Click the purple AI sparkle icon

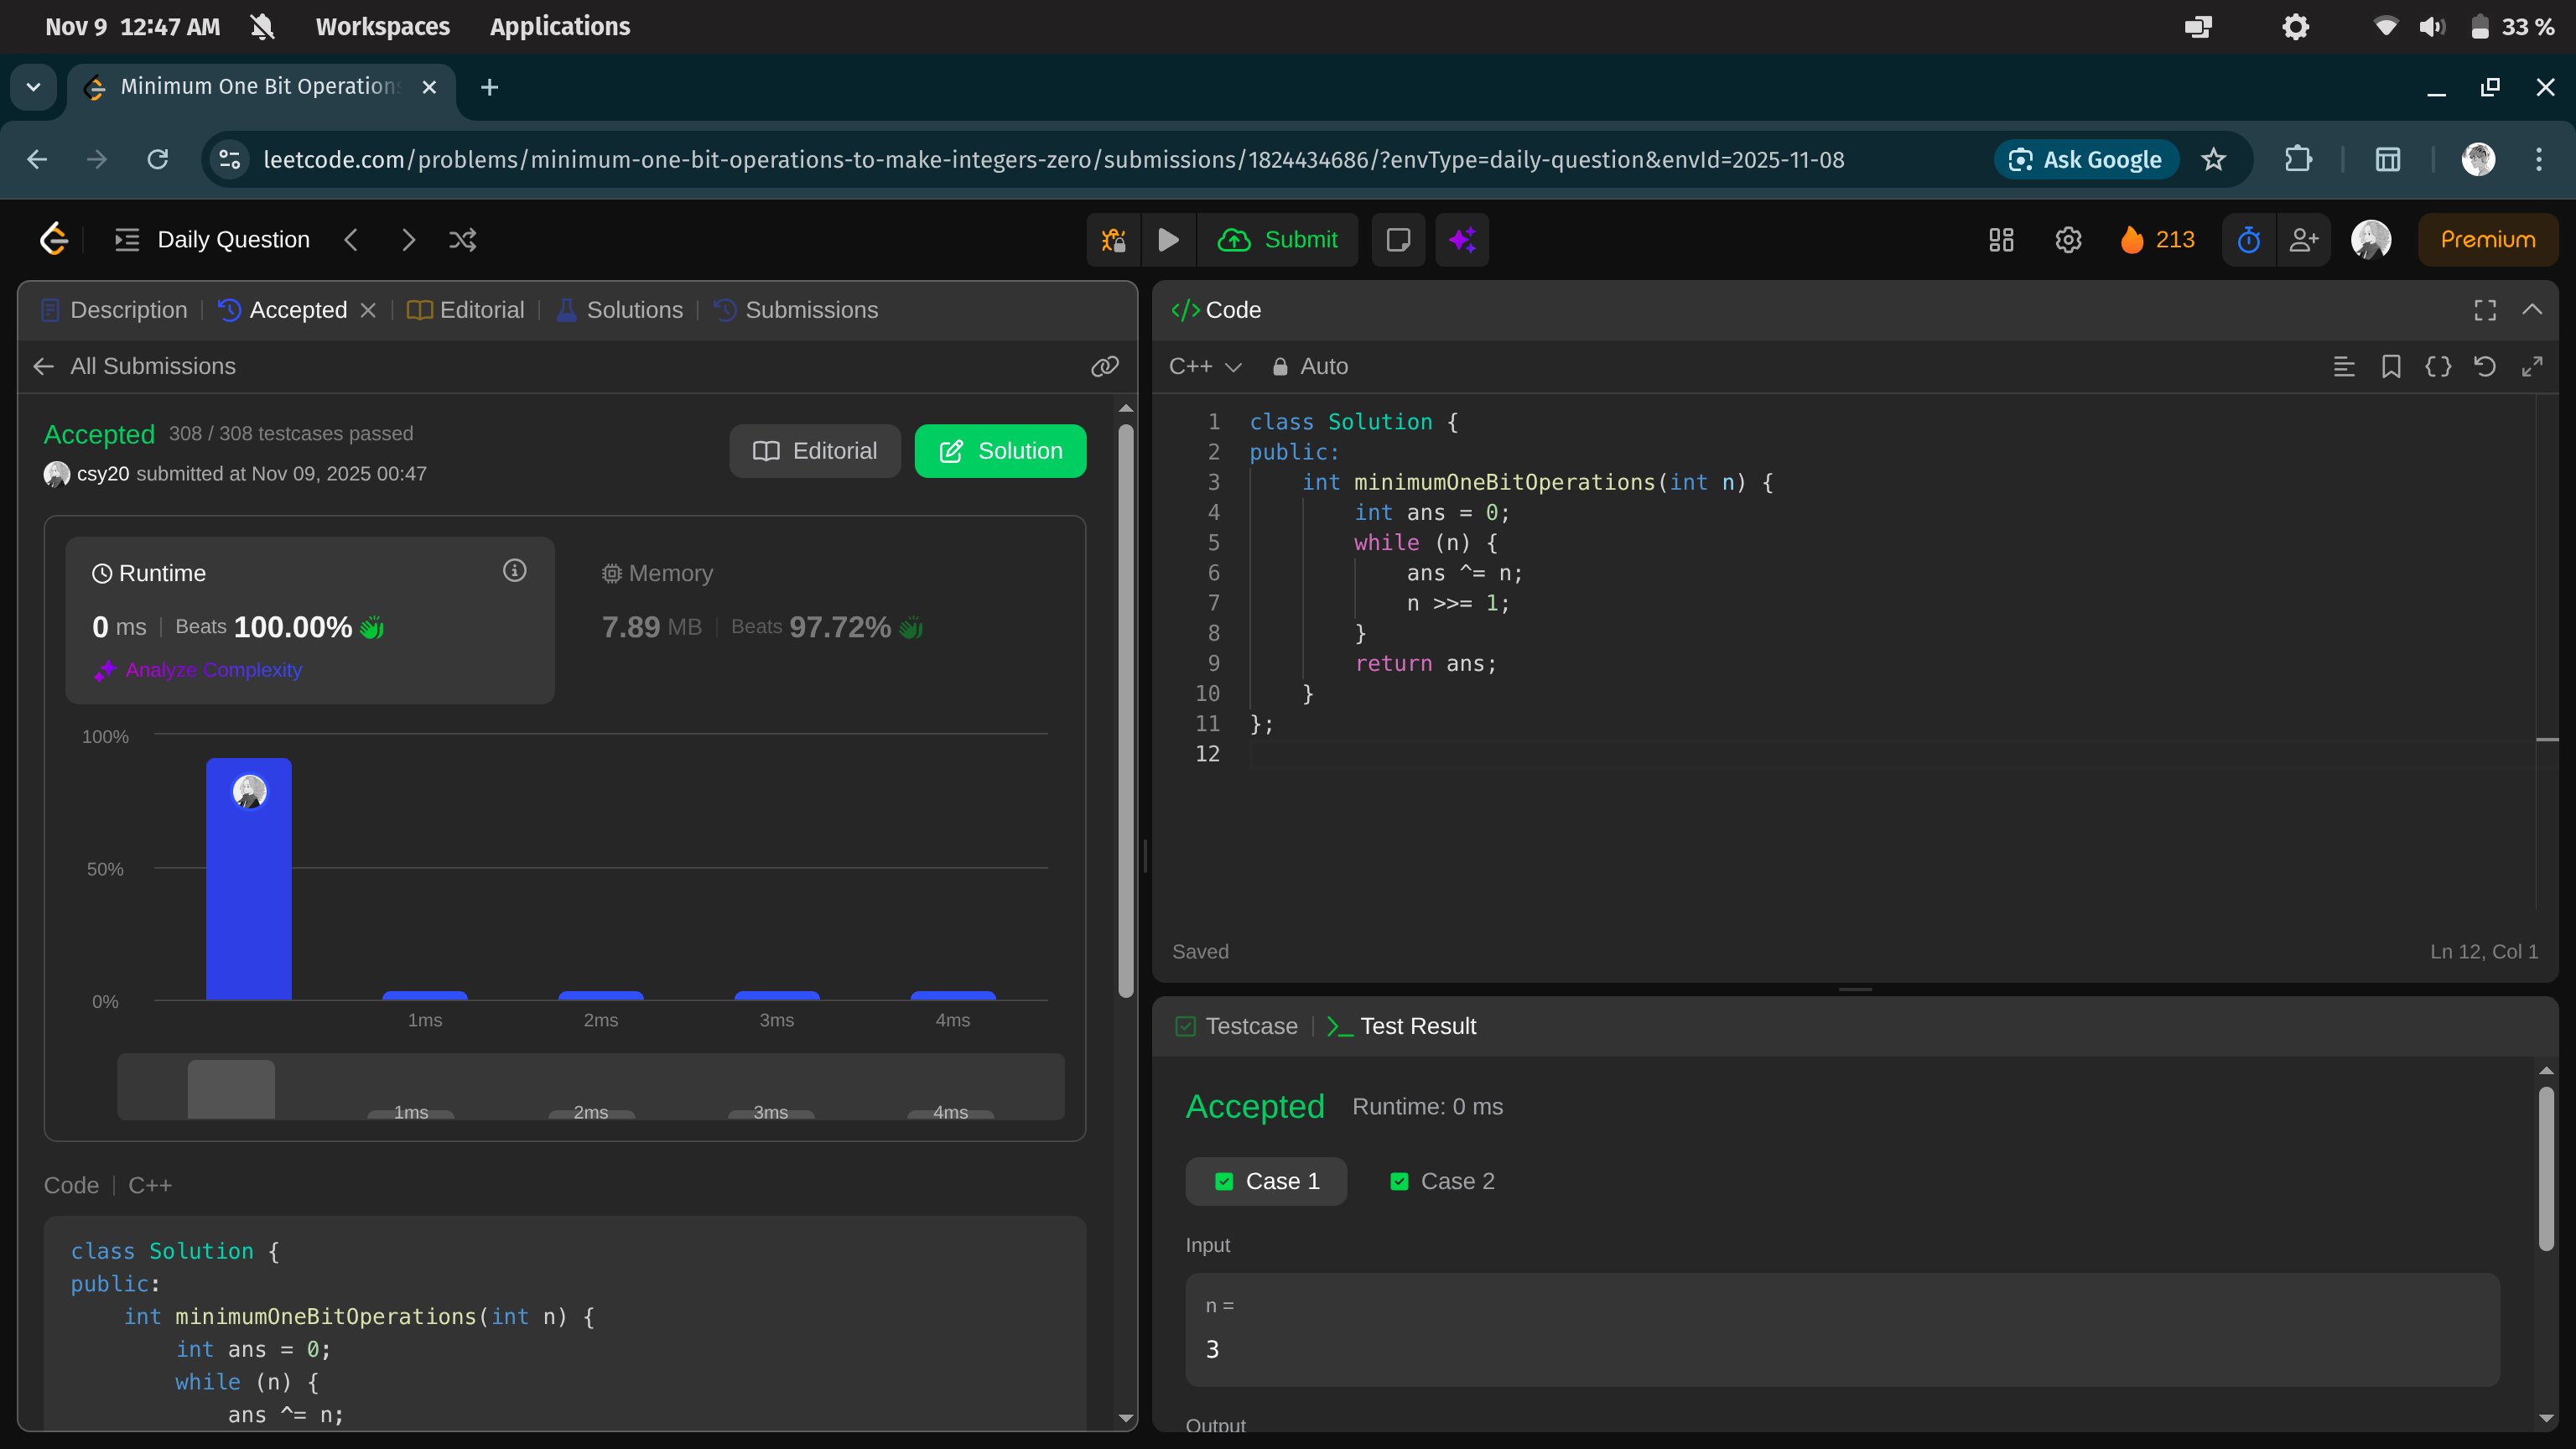pyautogui.click(x=1462, y=240)
